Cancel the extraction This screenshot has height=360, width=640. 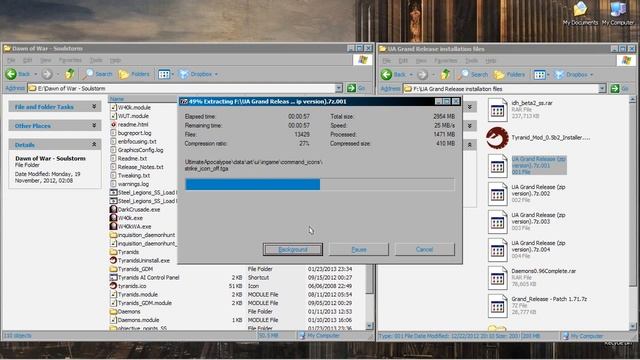pyautogui.click(x=424, y=249)
